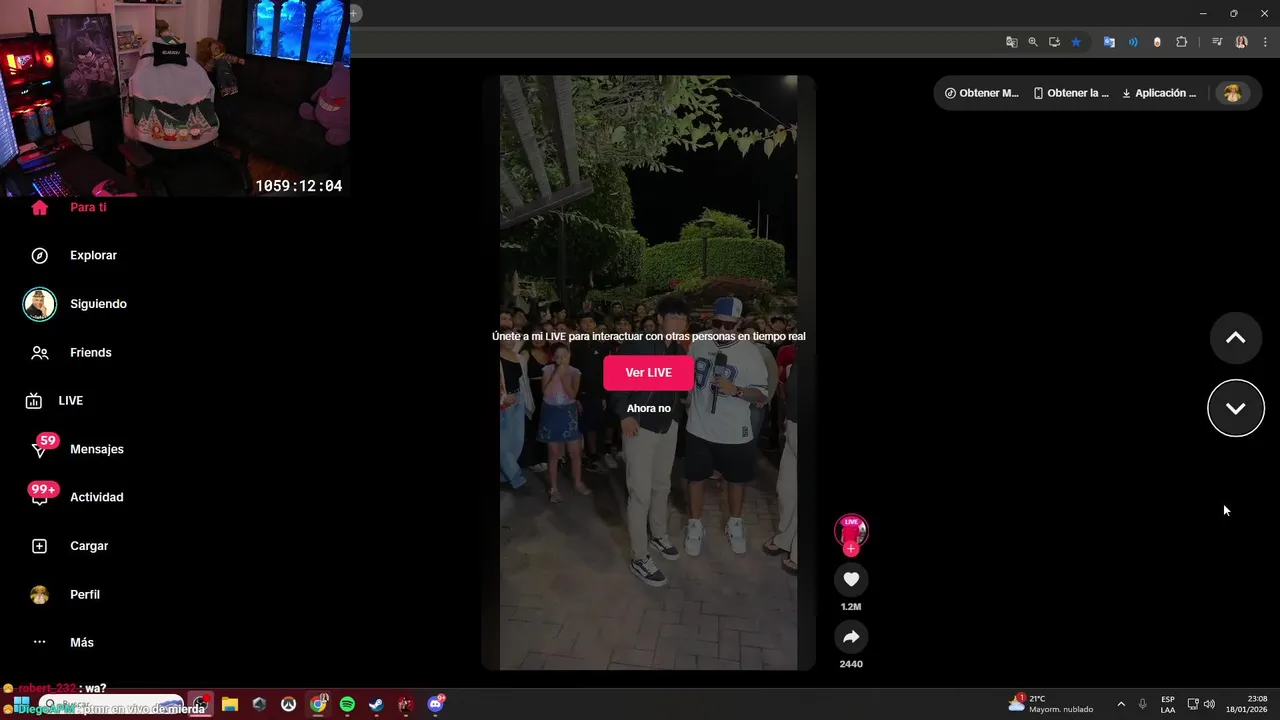Screen dimensions: 1280x720
Task: Click the Obtener M... button
Action: (981, 93)
